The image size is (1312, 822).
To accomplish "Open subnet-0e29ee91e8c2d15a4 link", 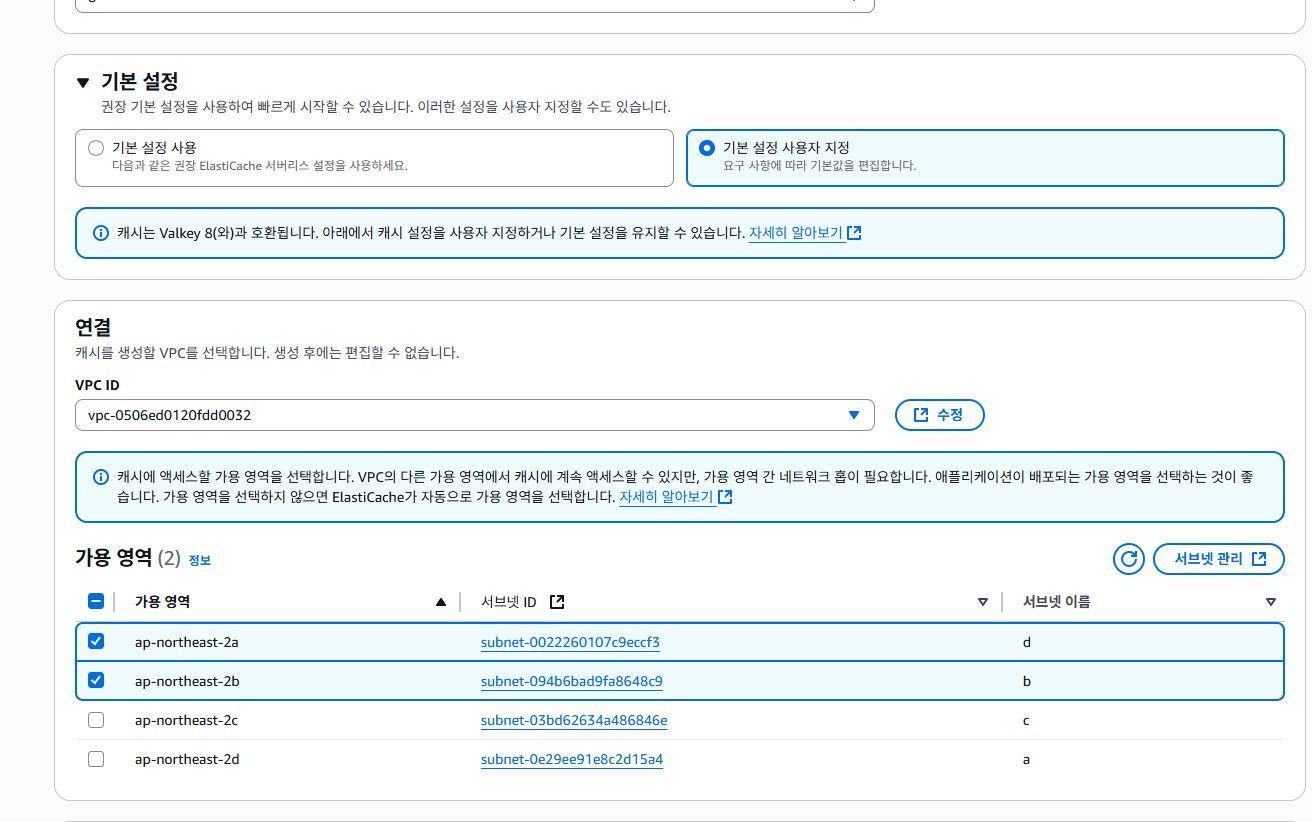I will click(572, 759).
